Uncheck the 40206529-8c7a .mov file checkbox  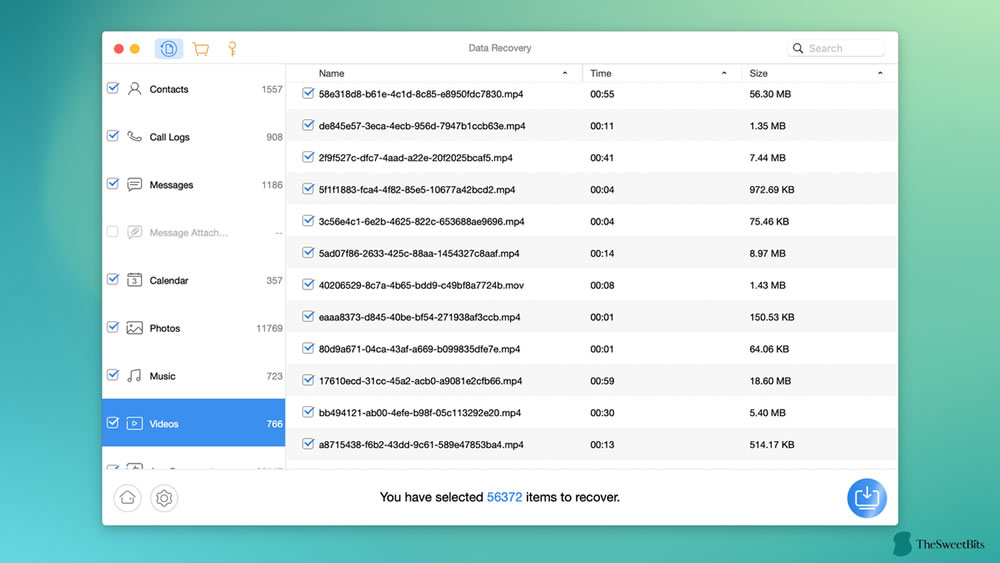[x=308, y=284]
